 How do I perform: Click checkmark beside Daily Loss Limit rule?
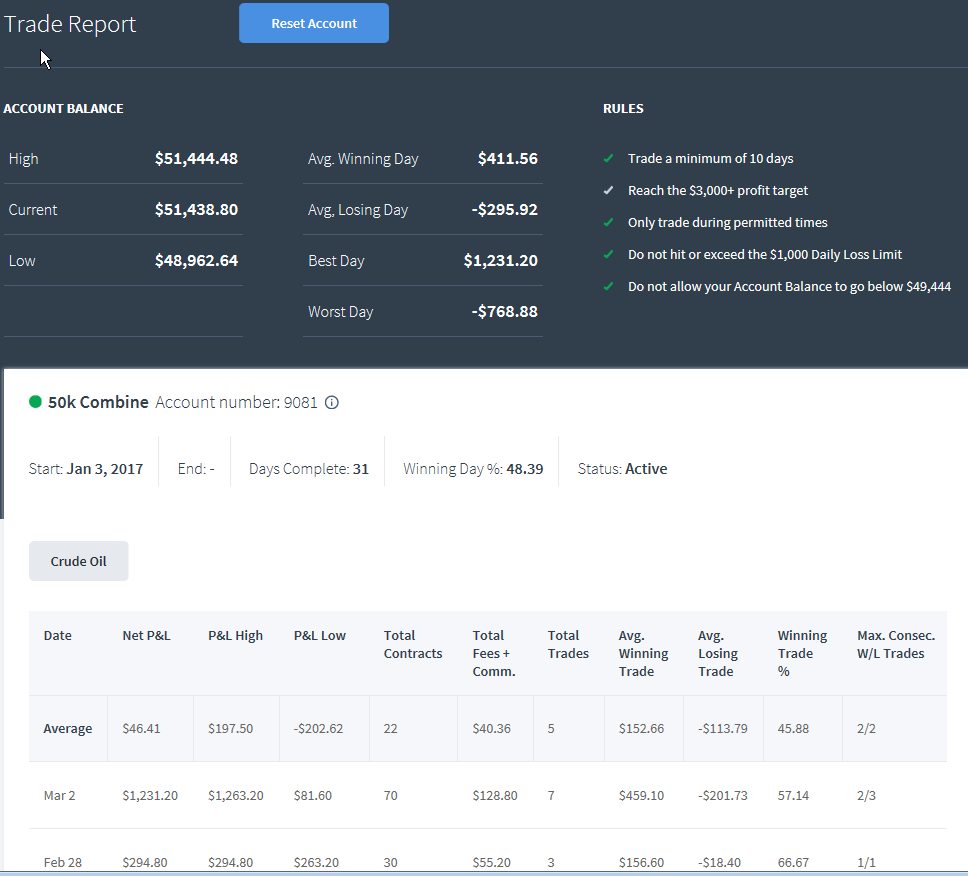tap(608, 254)
